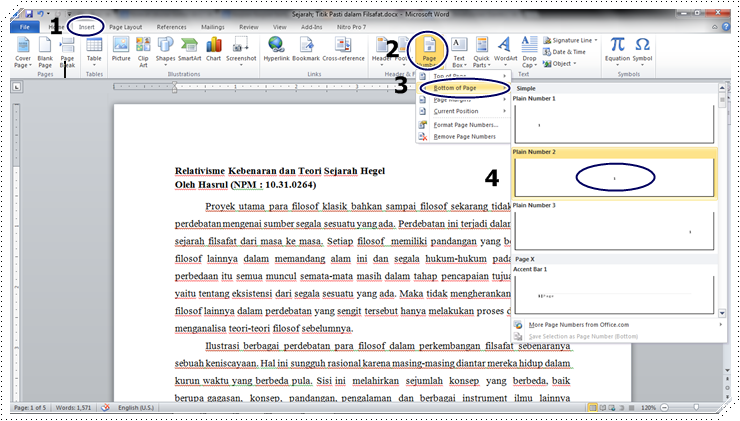Pick Plain Number 1 thumbnail
Image resolution: width=740 pixels, height=421 pixels.
(x=614, y=124)
